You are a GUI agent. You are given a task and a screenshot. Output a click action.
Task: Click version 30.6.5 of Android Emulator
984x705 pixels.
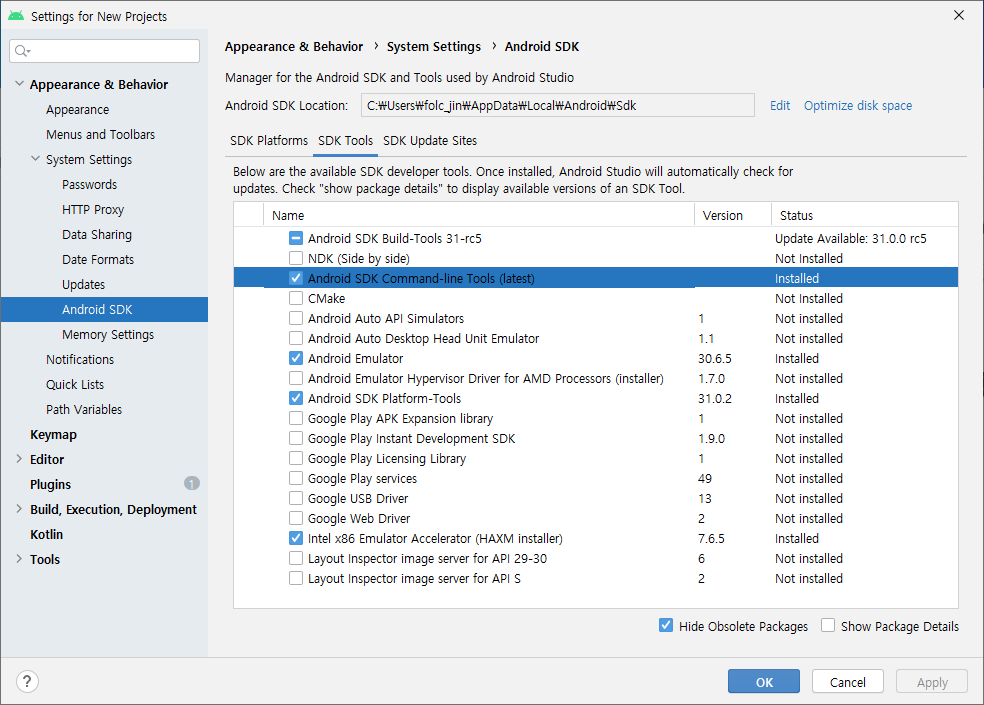click(715, 358)
